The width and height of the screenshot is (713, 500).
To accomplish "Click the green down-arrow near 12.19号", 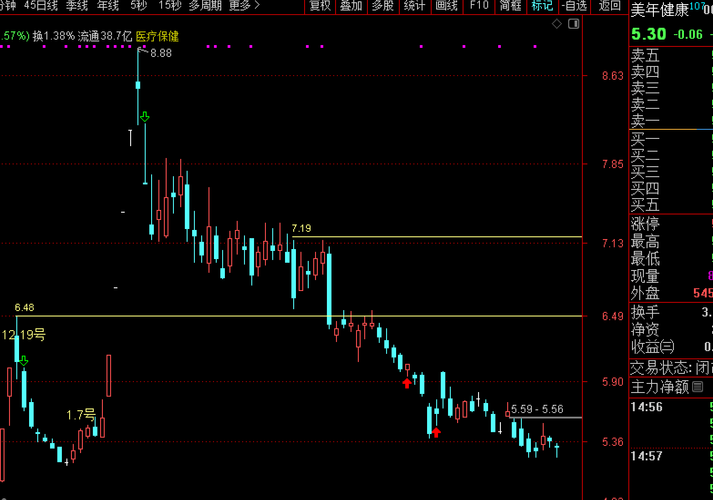I will click(x=24, y=361).
